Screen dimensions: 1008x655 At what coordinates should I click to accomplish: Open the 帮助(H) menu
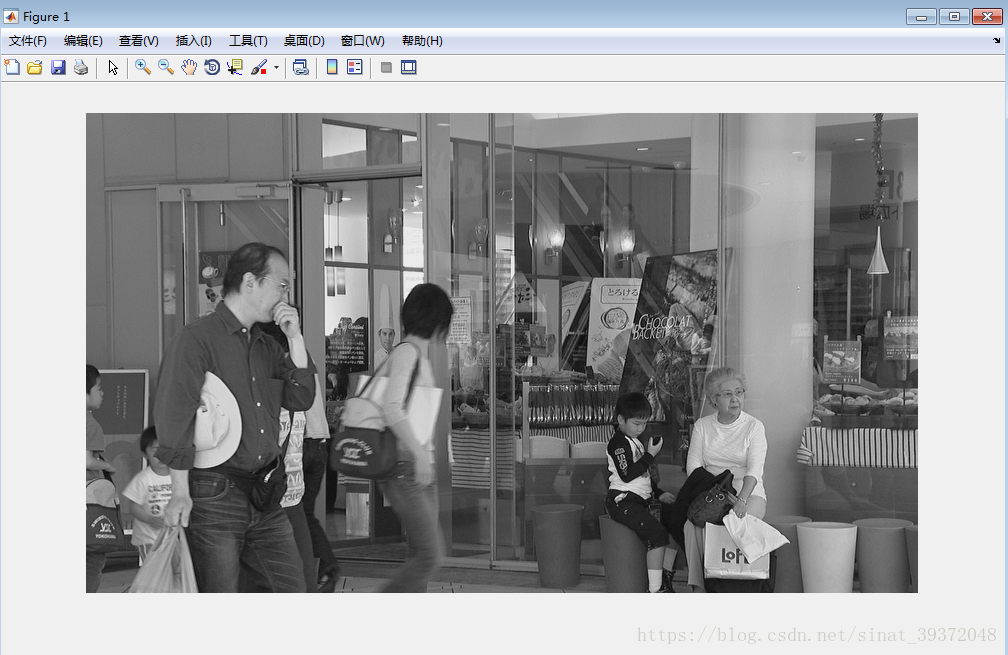pyautogui.click(x=422, y=41)
